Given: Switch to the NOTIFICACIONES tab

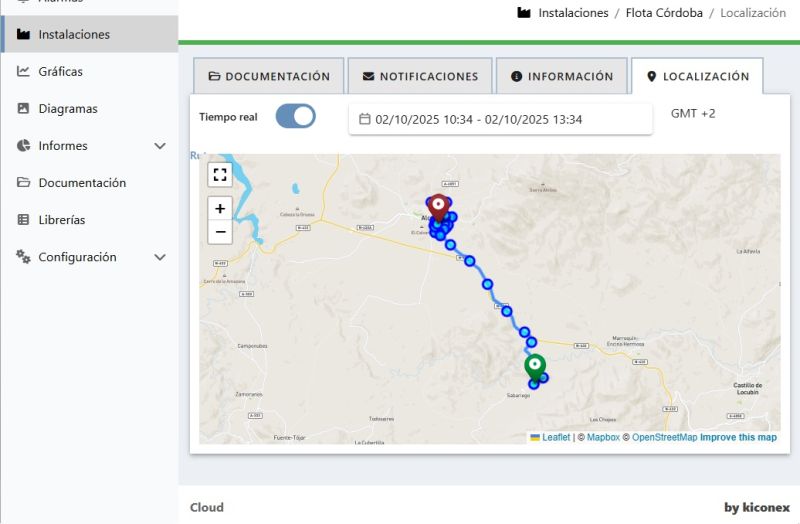Looking at the screenshot, I should tap(420, 77).
